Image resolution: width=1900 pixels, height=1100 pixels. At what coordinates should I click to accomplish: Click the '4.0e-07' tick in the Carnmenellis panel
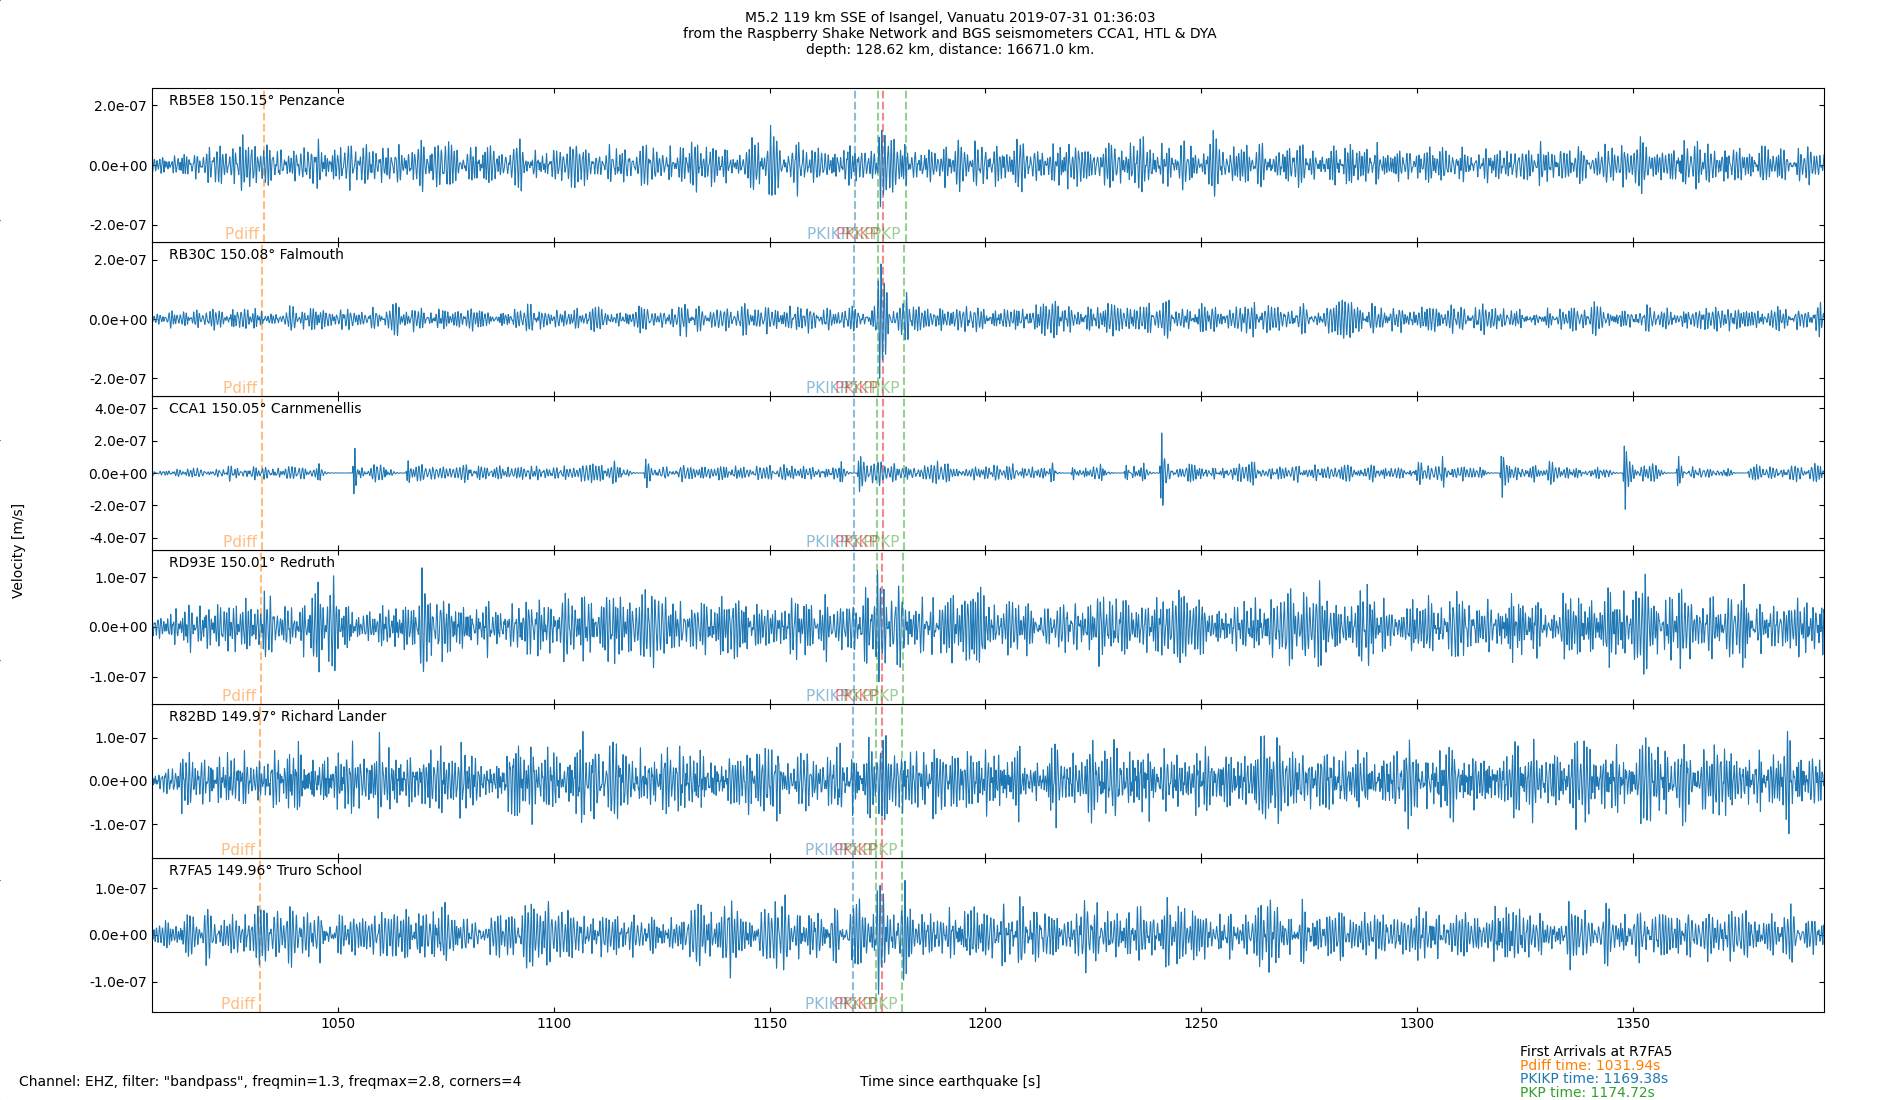click(121, 409)
